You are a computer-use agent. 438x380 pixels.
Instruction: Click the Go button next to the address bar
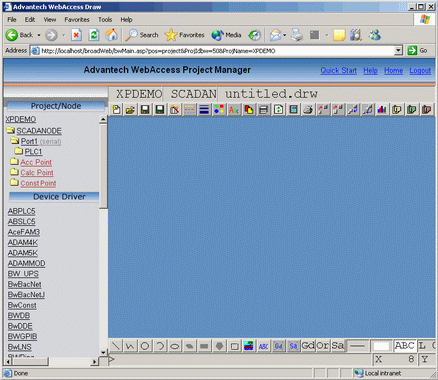pyautogui.click(x=418, y=51)
